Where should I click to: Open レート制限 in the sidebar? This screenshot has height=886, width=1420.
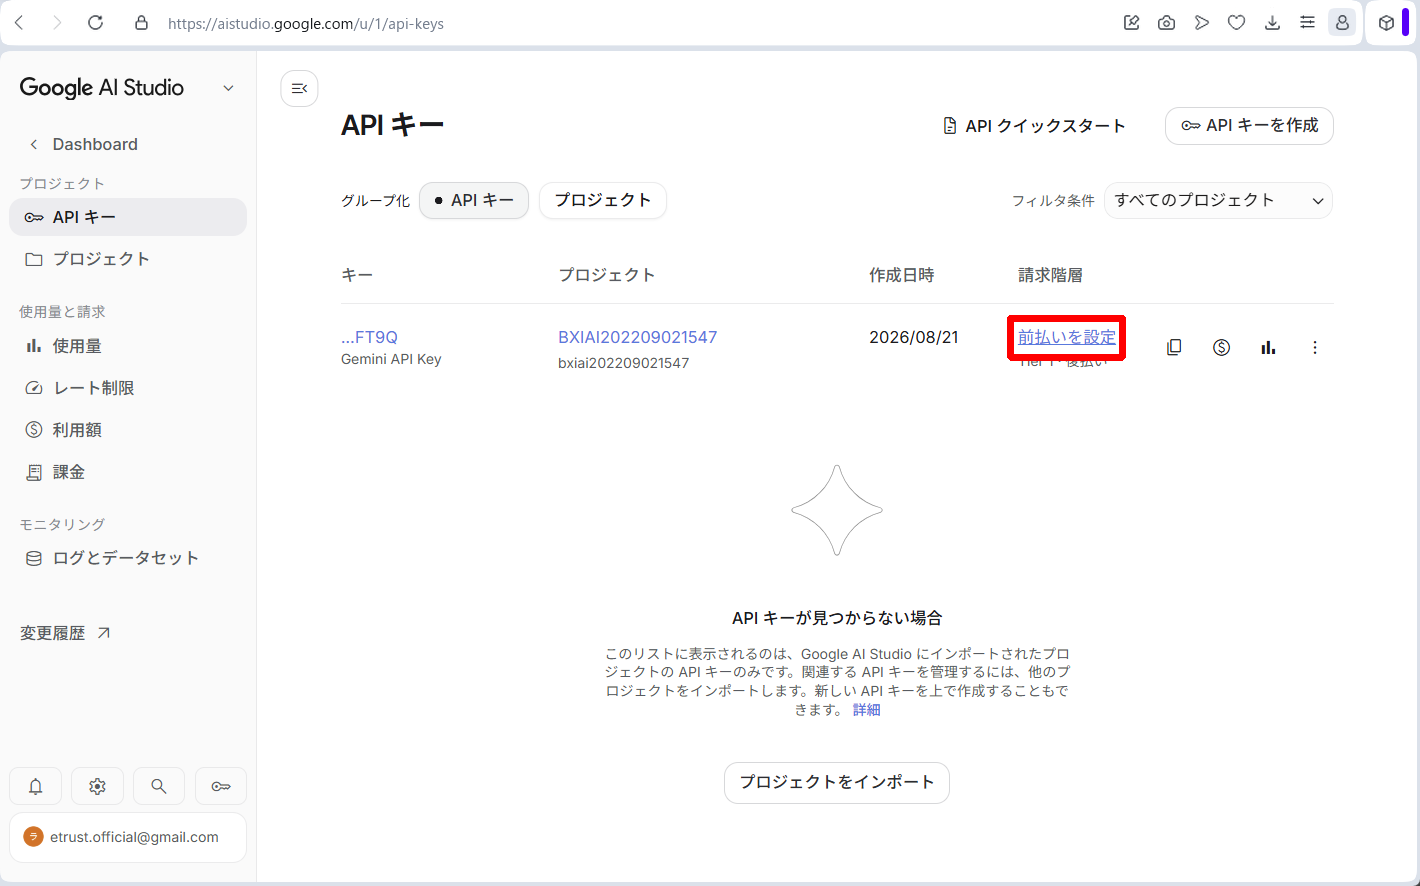pyautogui.click(x=128, y=388)
